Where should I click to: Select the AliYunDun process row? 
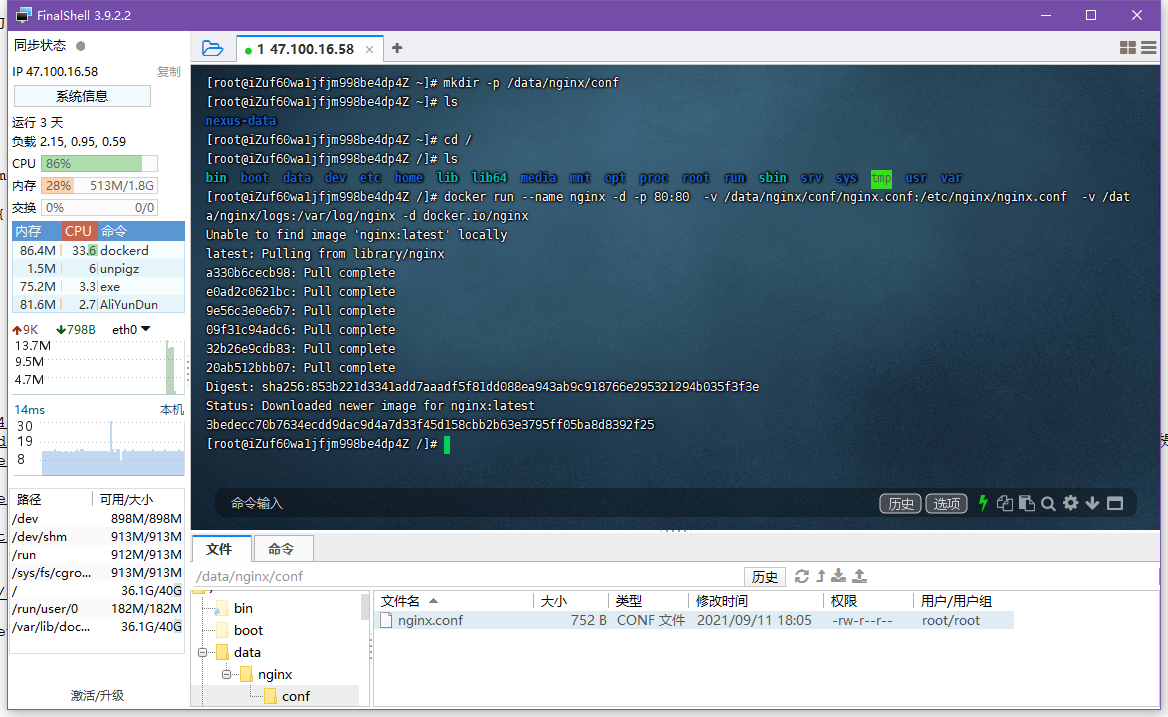click(x=98, y=305)
